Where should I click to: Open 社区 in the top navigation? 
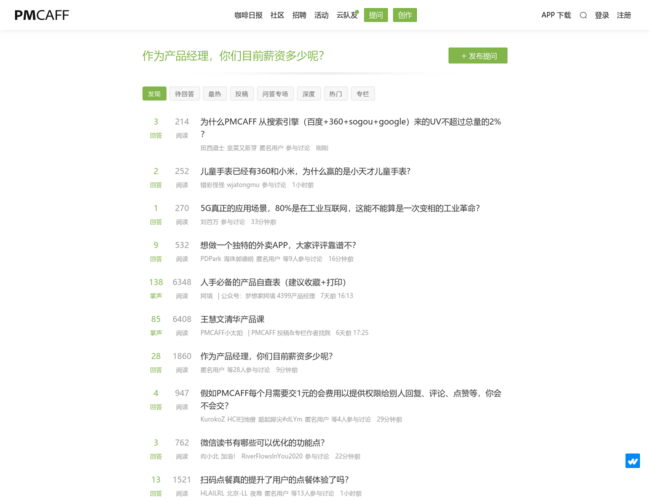[277, 15]
